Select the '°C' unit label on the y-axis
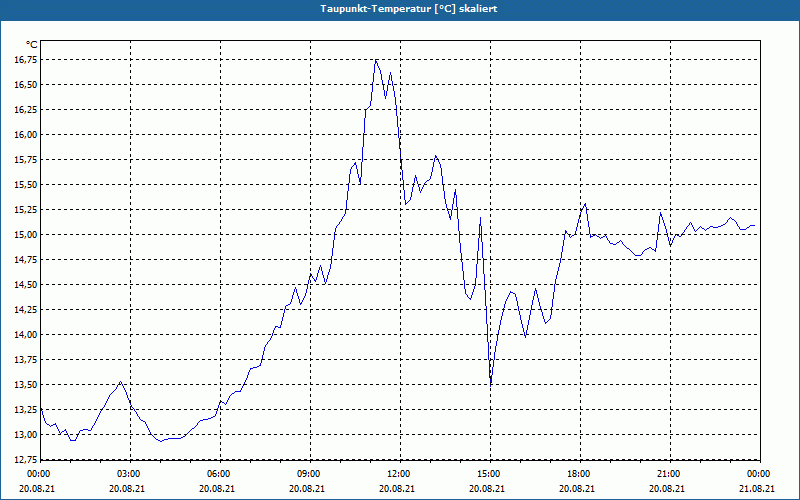This screenshot has width=800, height=500. pyautogui.click(x=32, y=45)
